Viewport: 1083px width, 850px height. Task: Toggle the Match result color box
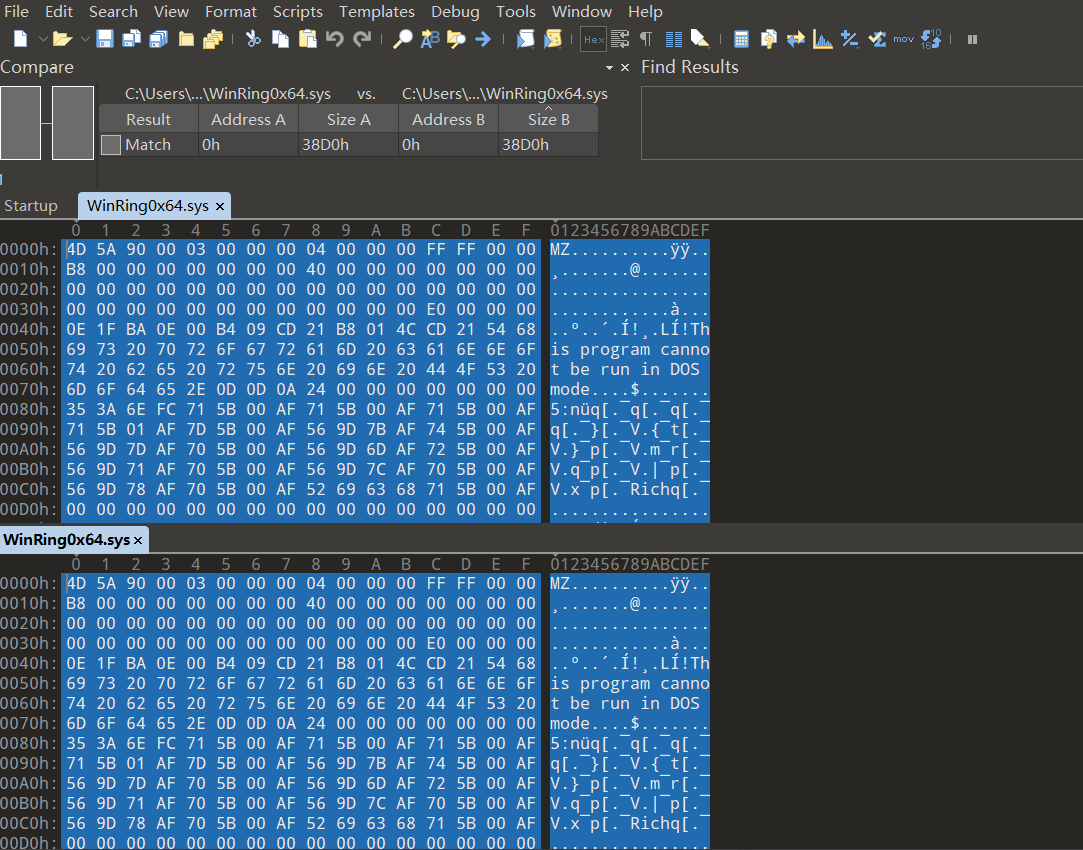click(x=111, y=145)
